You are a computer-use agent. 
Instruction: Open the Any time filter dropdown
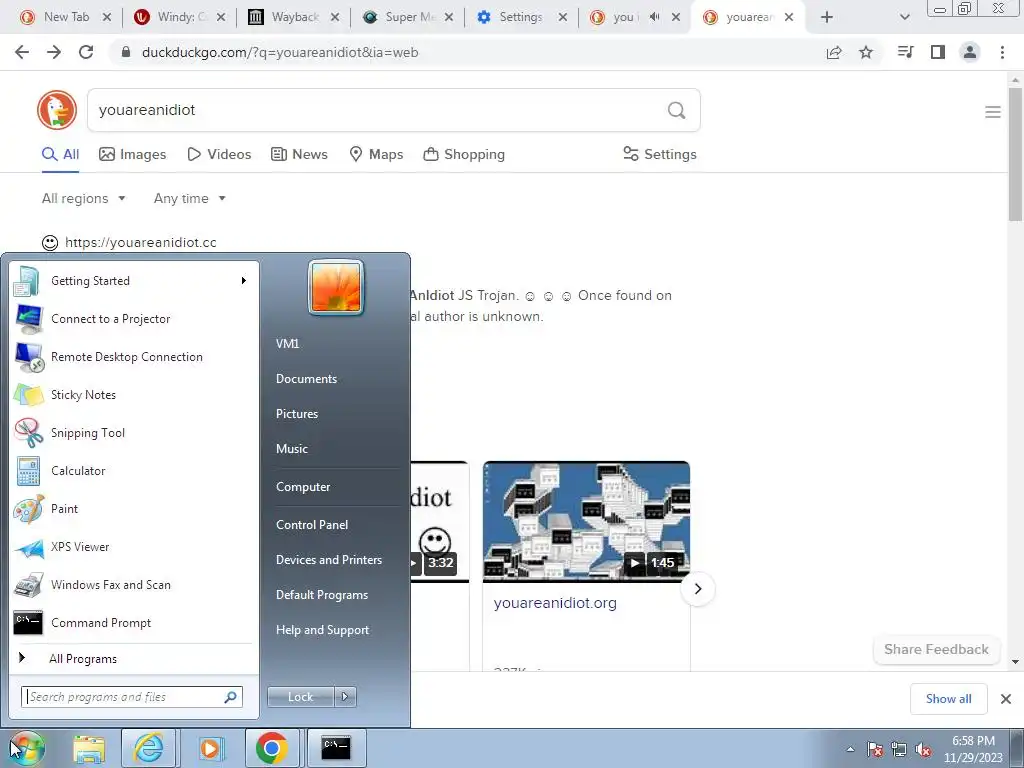tap(190, 199)
